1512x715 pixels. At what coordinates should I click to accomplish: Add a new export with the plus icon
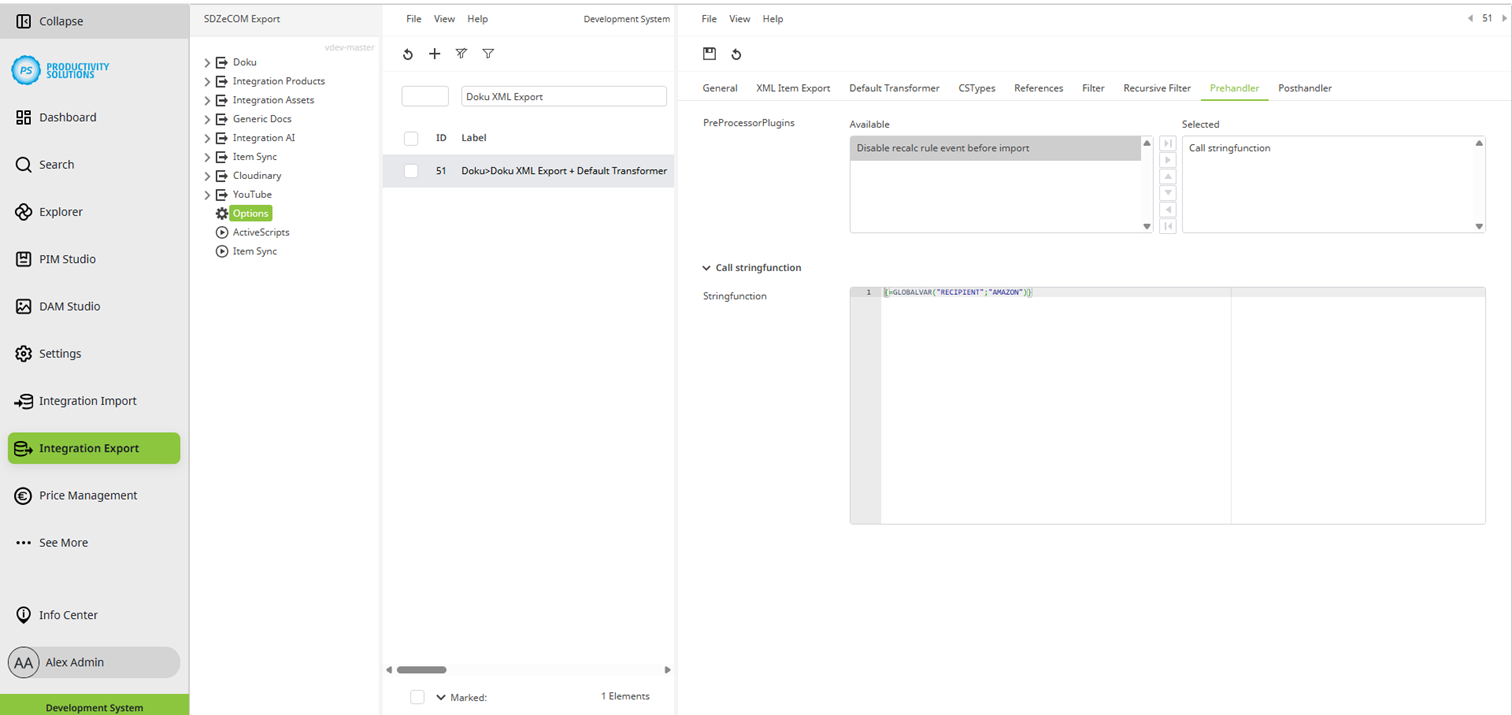tap(434, 54)
